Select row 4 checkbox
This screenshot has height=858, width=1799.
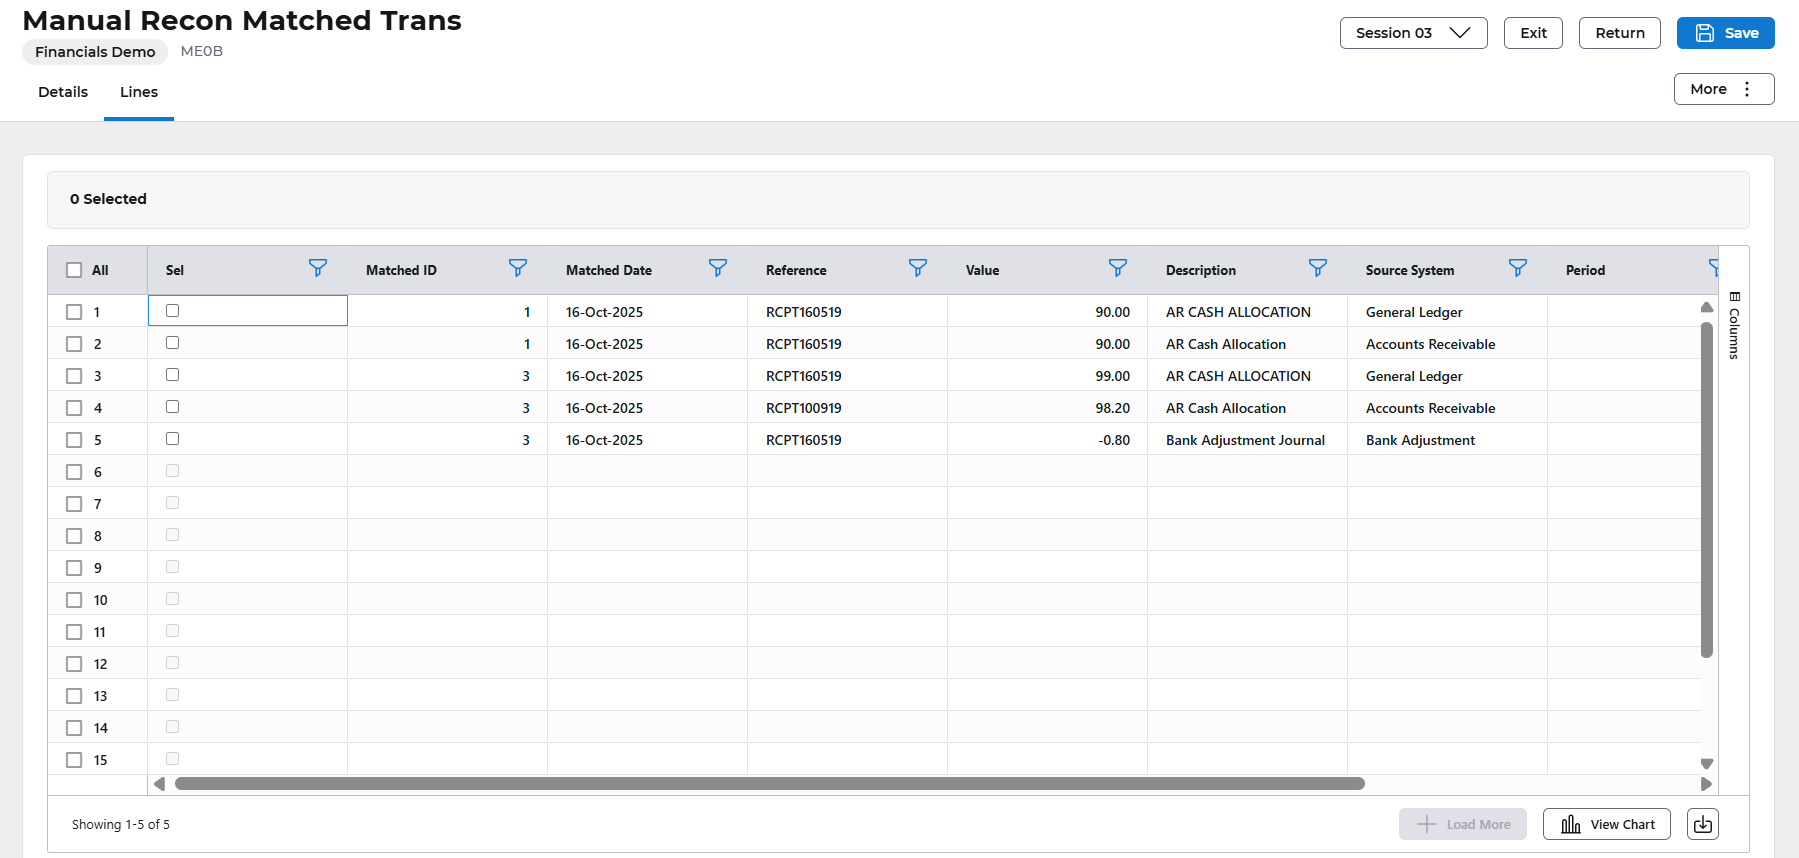74,408
